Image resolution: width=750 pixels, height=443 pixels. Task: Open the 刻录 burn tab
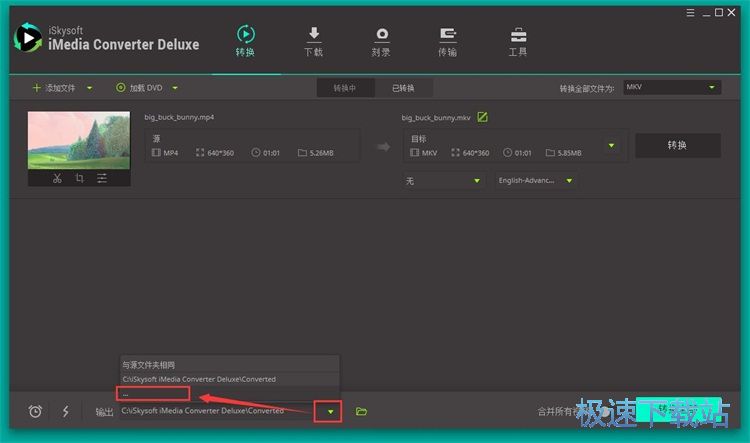(381, 42)
